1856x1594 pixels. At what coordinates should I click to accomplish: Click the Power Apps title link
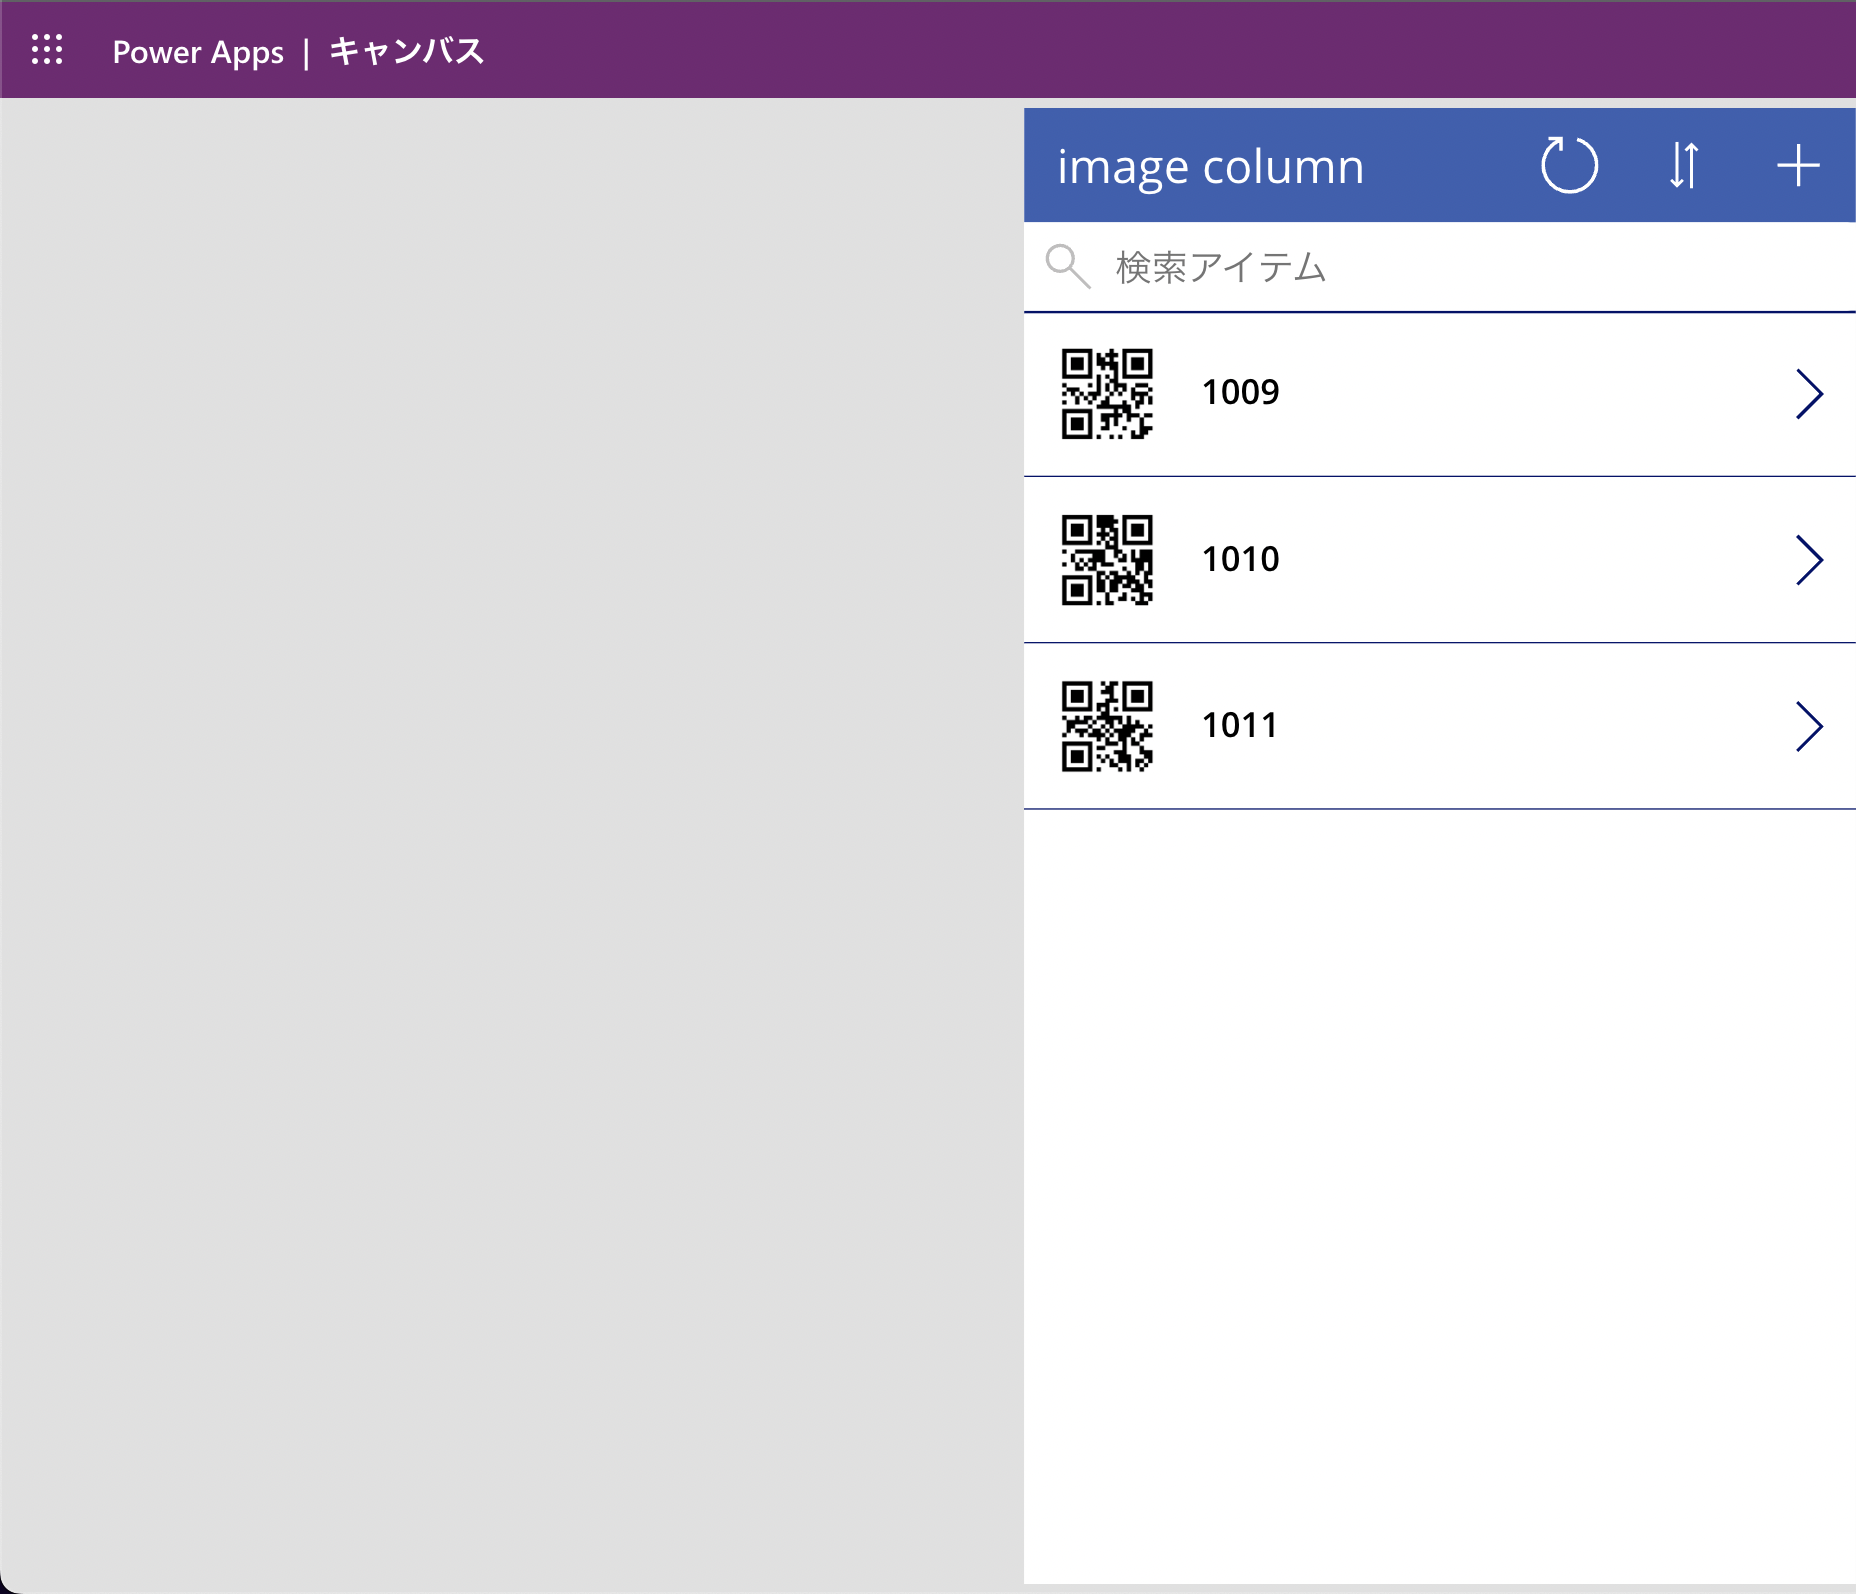coord(198,52)
